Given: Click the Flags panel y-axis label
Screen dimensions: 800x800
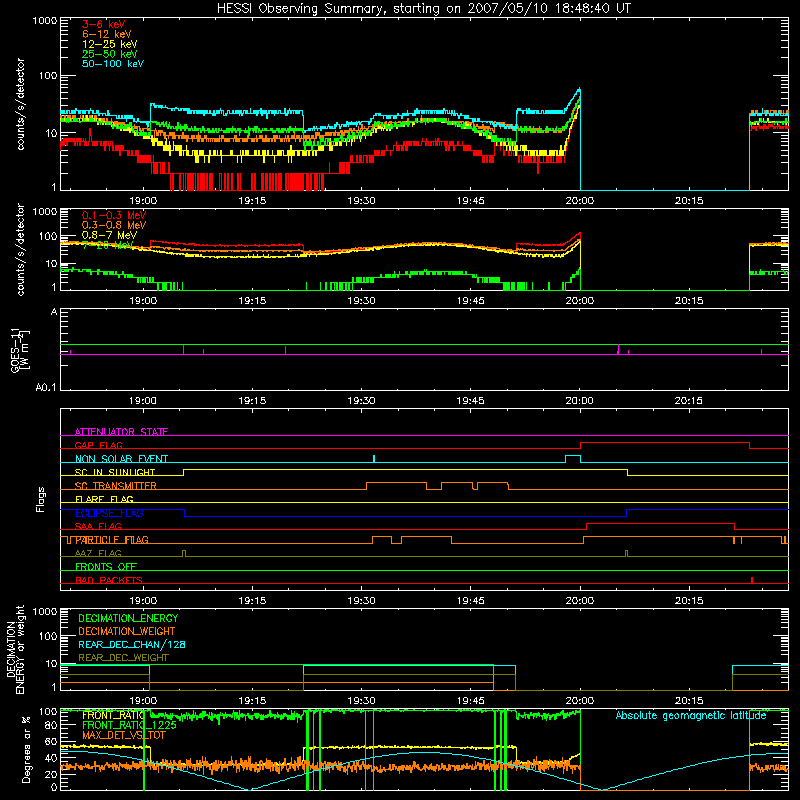Looking at the screenshot, I should click(x=41, y=499).
